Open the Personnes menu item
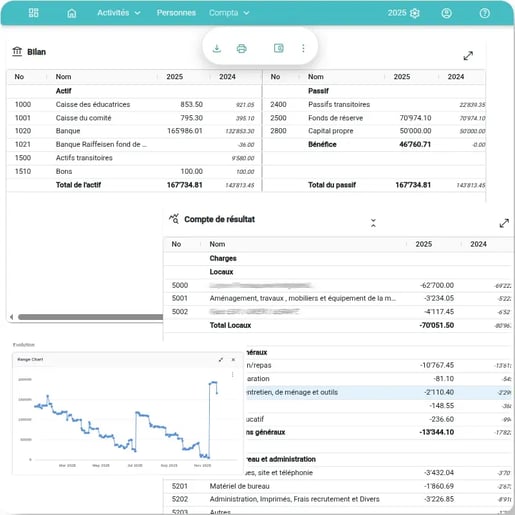 (x=176, y=13)
